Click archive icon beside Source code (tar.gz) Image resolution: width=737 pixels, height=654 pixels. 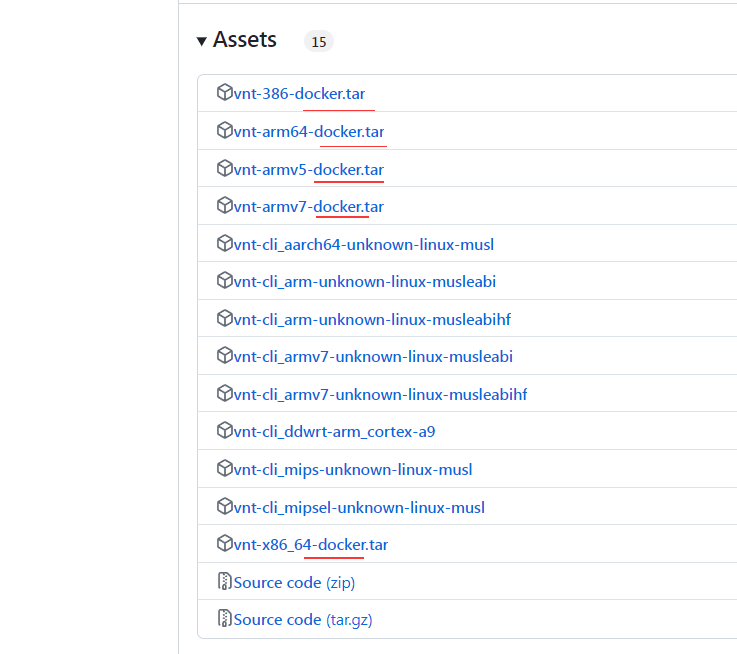tap(225, 618)
